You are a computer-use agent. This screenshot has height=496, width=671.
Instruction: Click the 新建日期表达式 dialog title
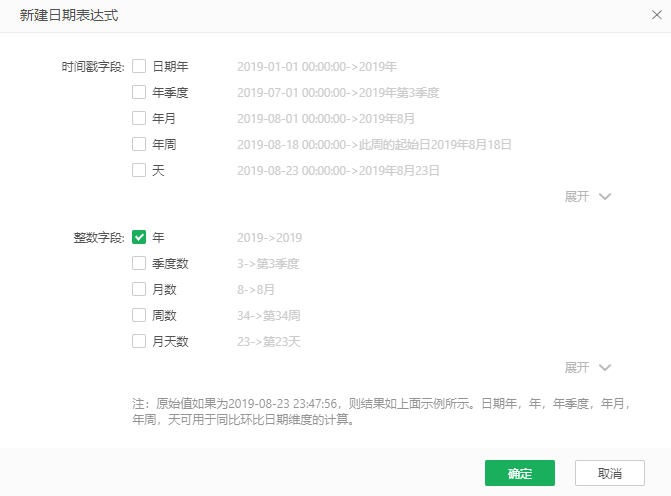point(74,17)
